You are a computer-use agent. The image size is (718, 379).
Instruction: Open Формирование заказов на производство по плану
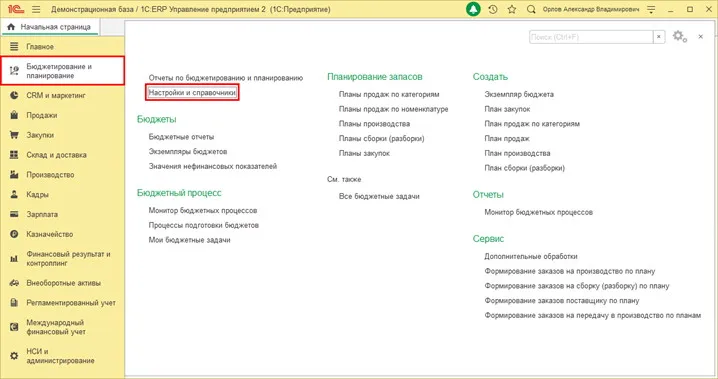(570, 271)
